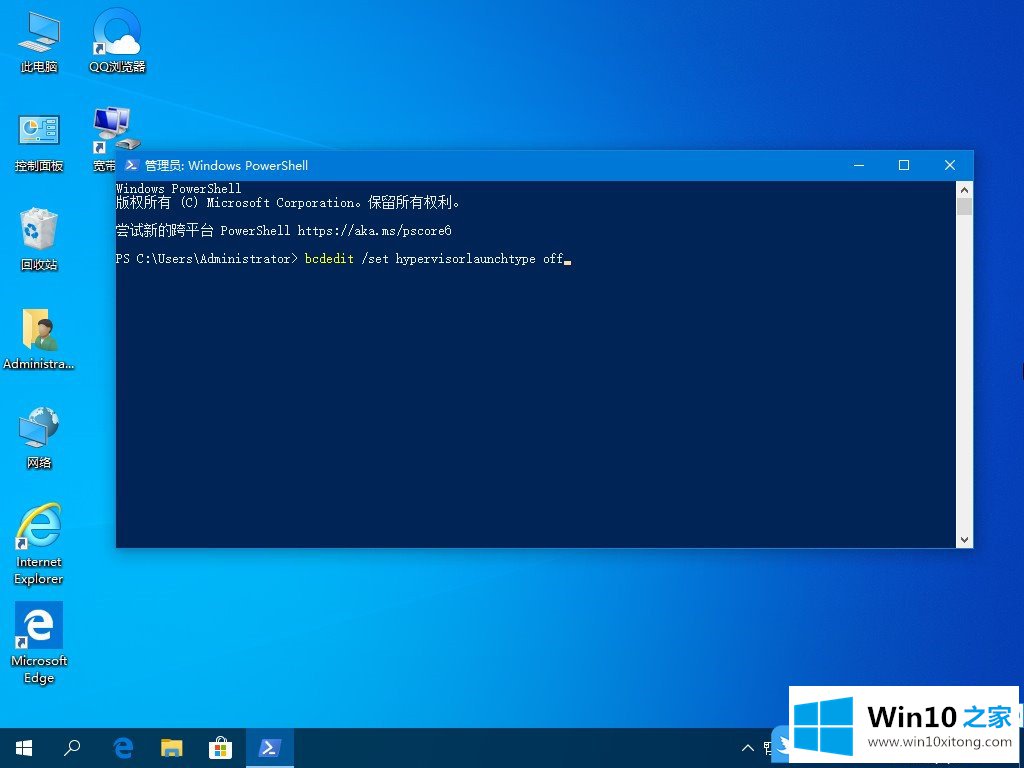The width and height of the screenshot is (1024, 768).
Task: Click the https://aka.ms/pscore6 URL text
Action: 374,231
